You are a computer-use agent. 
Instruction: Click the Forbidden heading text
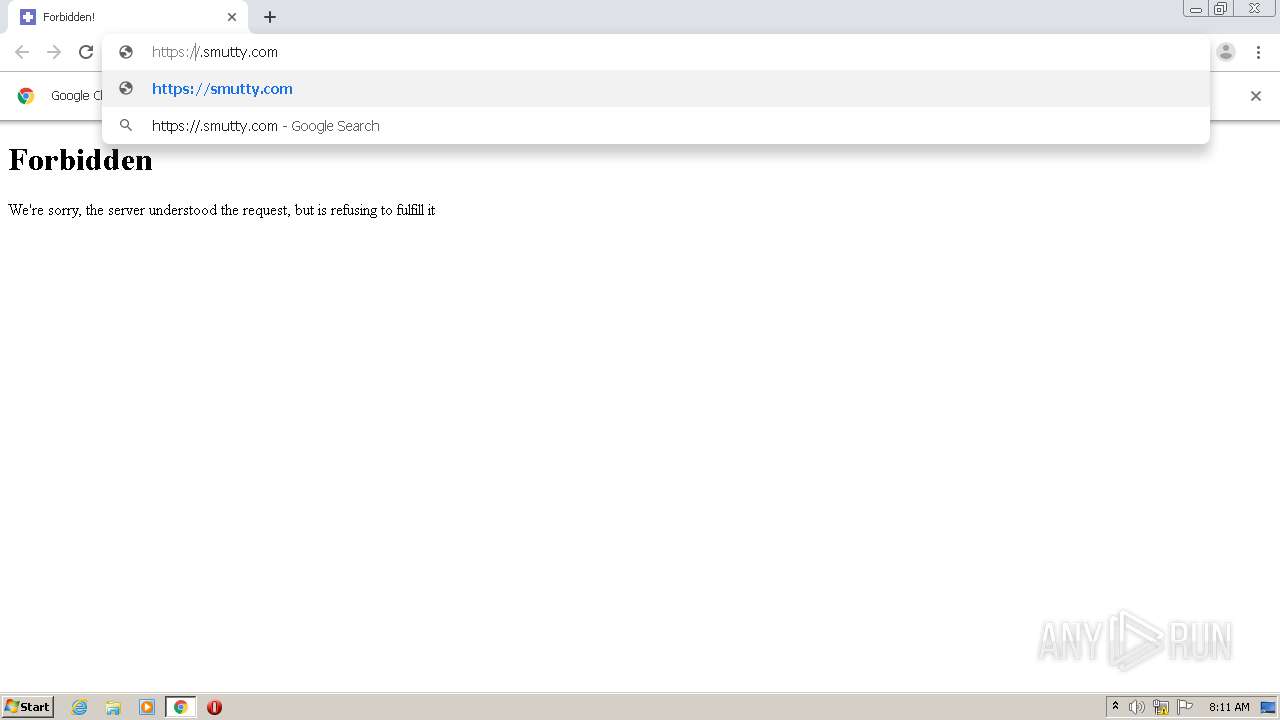[x=80, y=160]
